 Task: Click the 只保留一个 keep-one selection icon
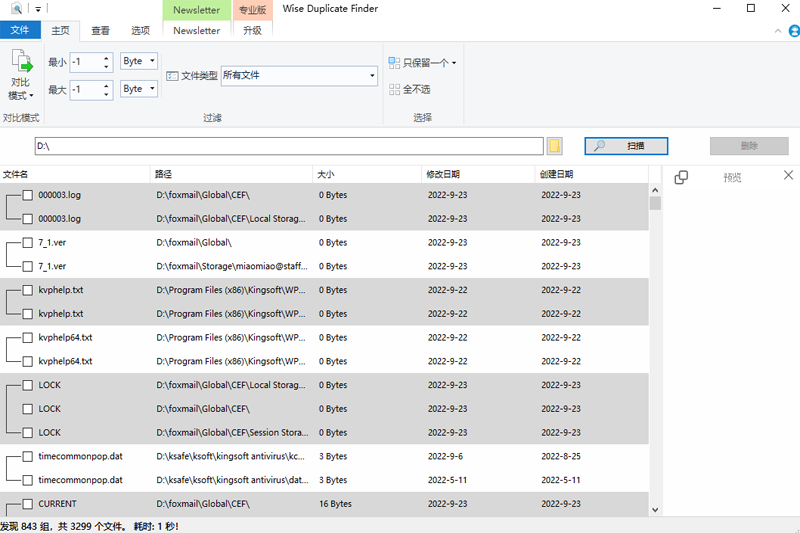394,63
